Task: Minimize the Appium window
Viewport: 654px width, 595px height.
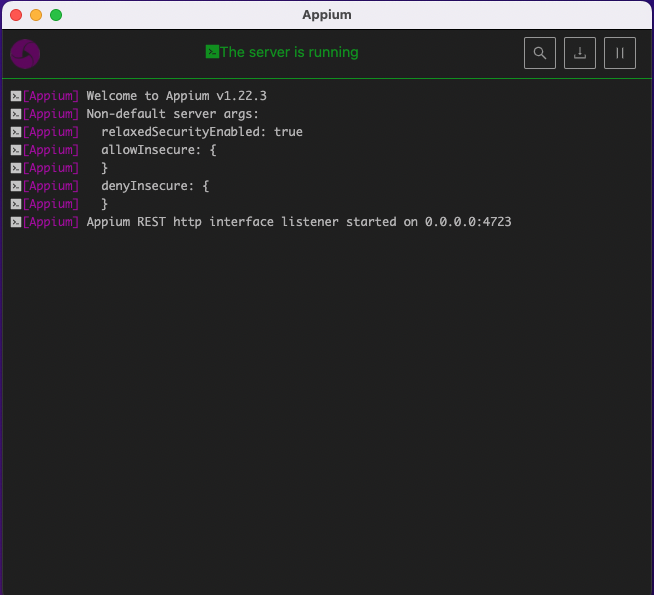Action: (x=36, y=15)
